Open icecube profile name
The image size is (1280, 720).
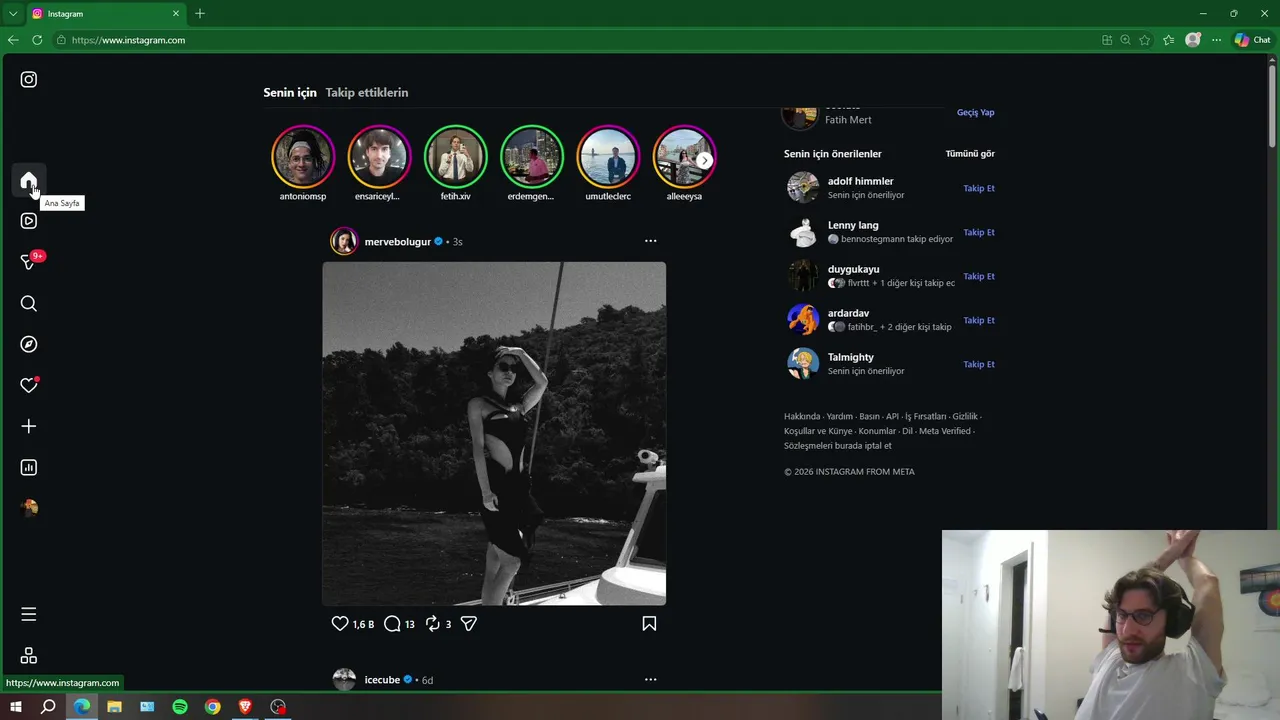[x=382, y=680]
